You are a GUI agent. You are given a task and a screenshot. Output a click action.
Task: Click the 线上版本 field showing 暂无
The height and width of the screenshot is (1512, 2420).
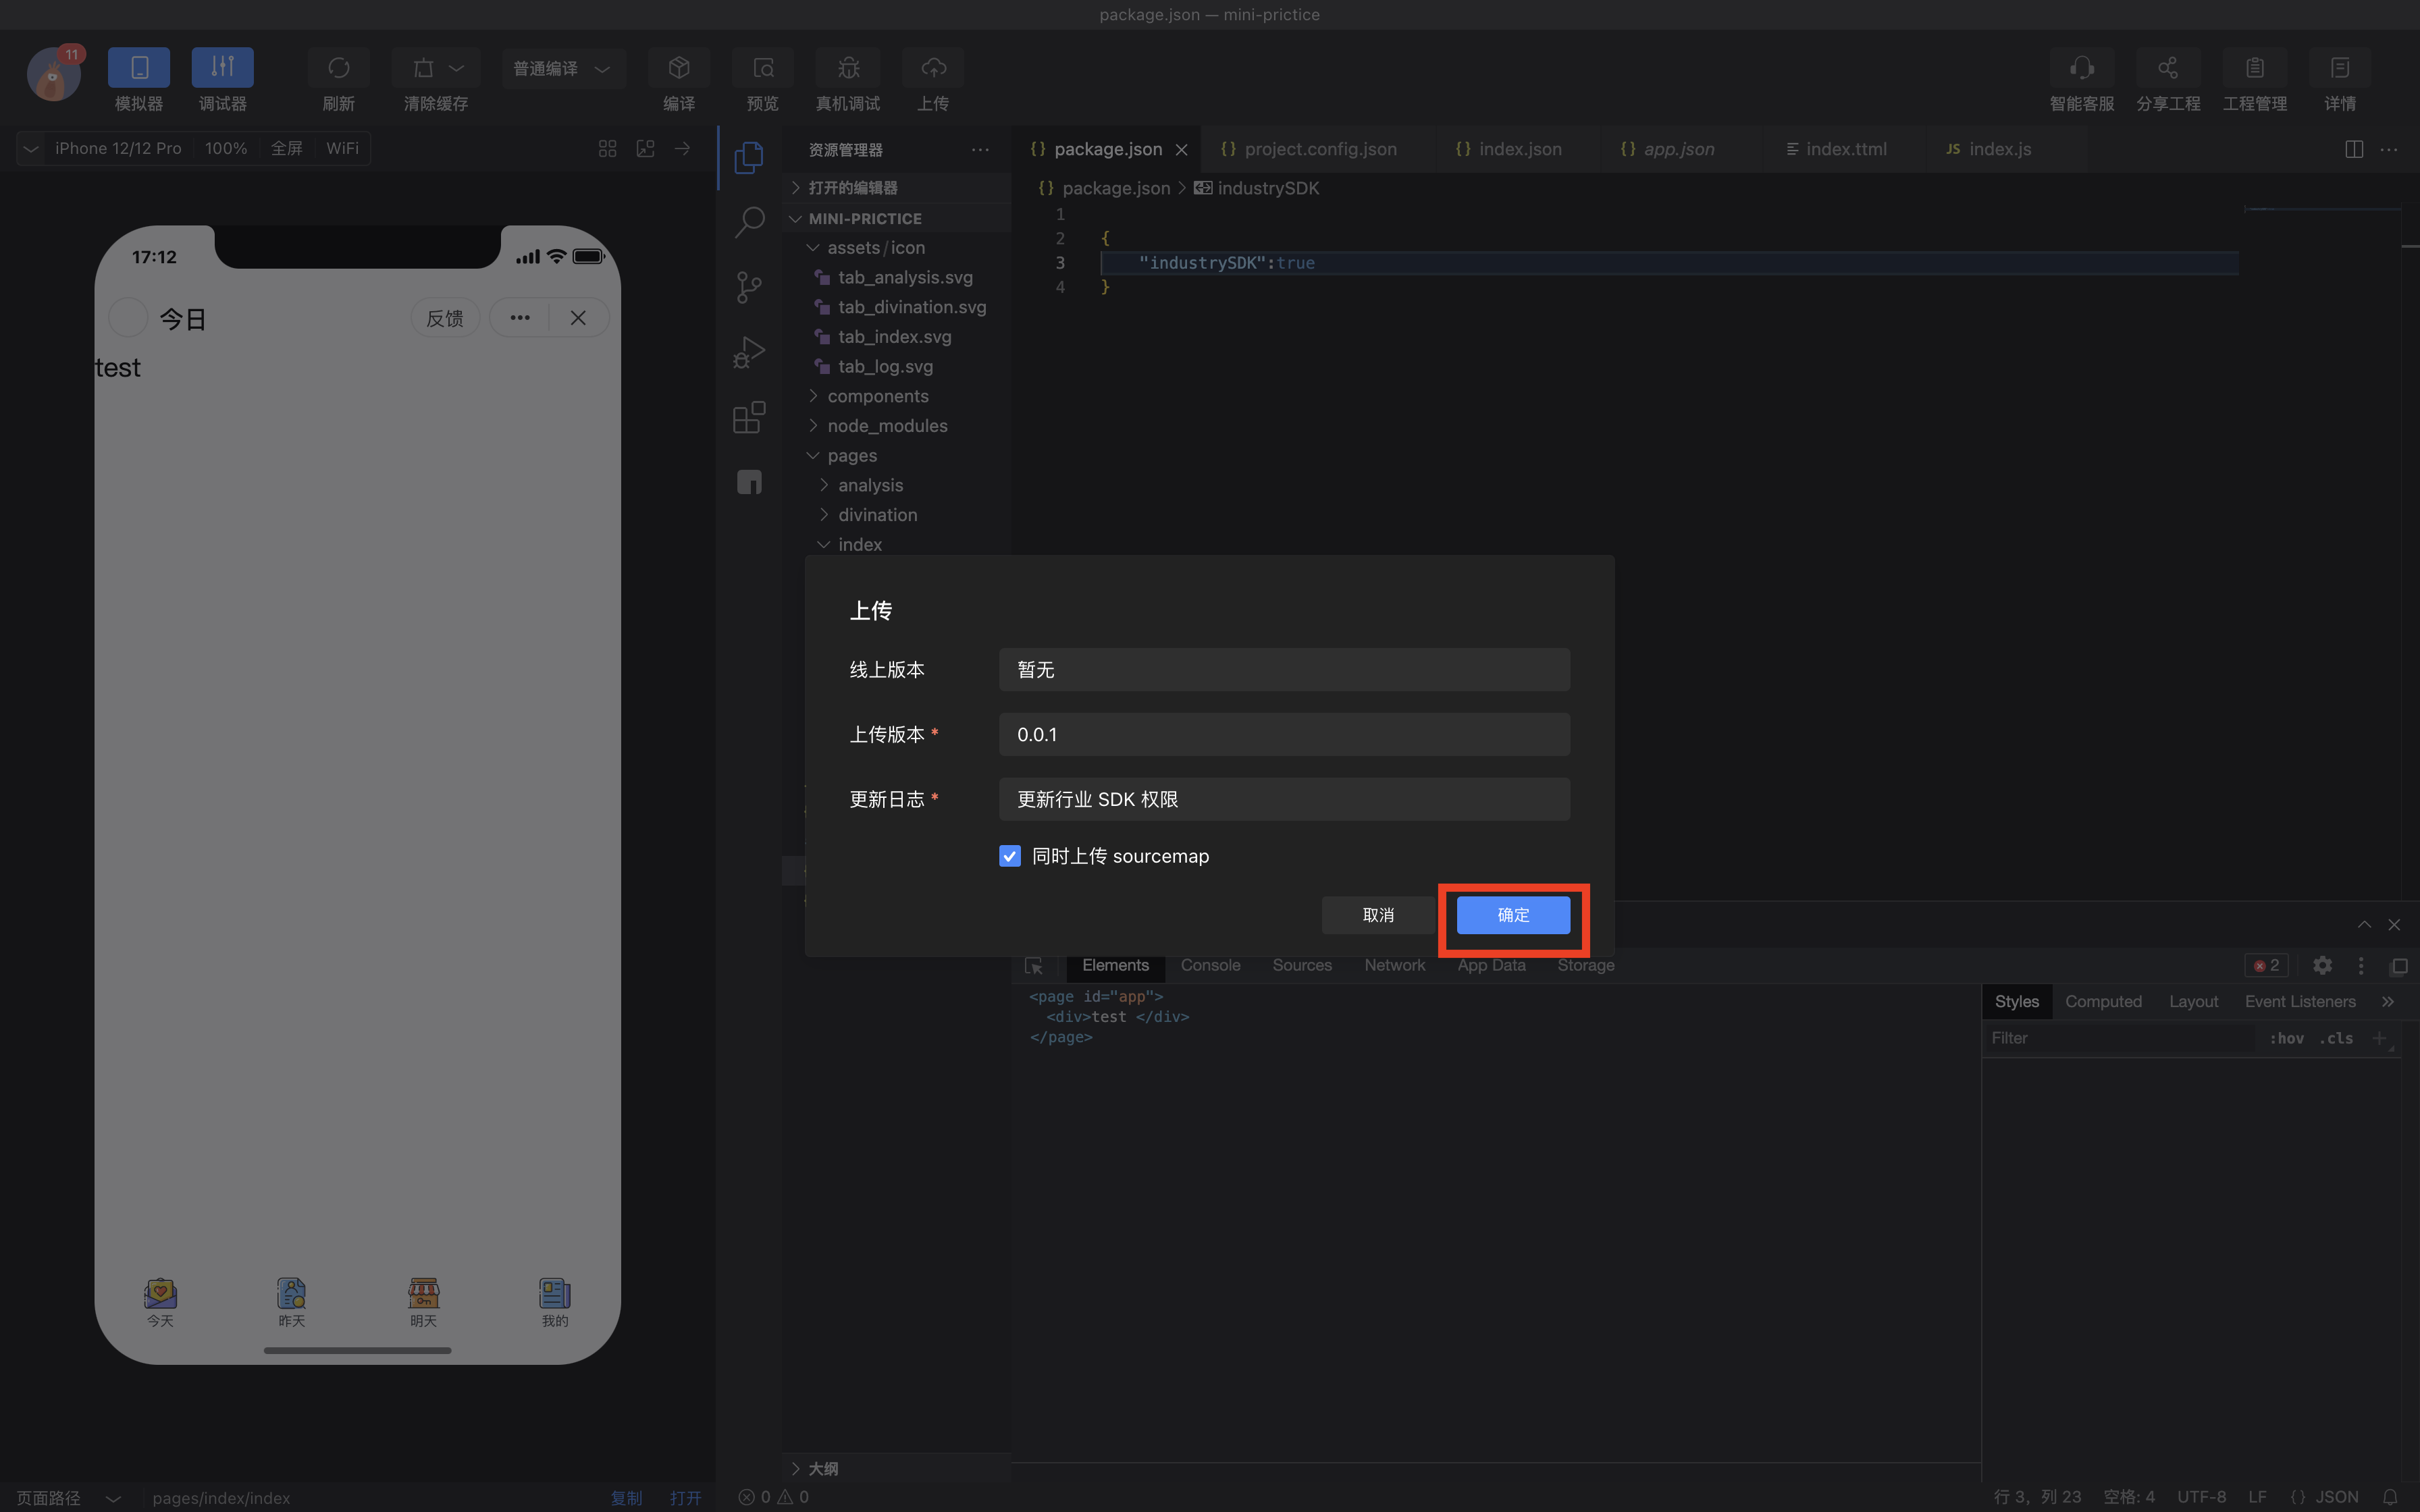tap(1284, 669)
